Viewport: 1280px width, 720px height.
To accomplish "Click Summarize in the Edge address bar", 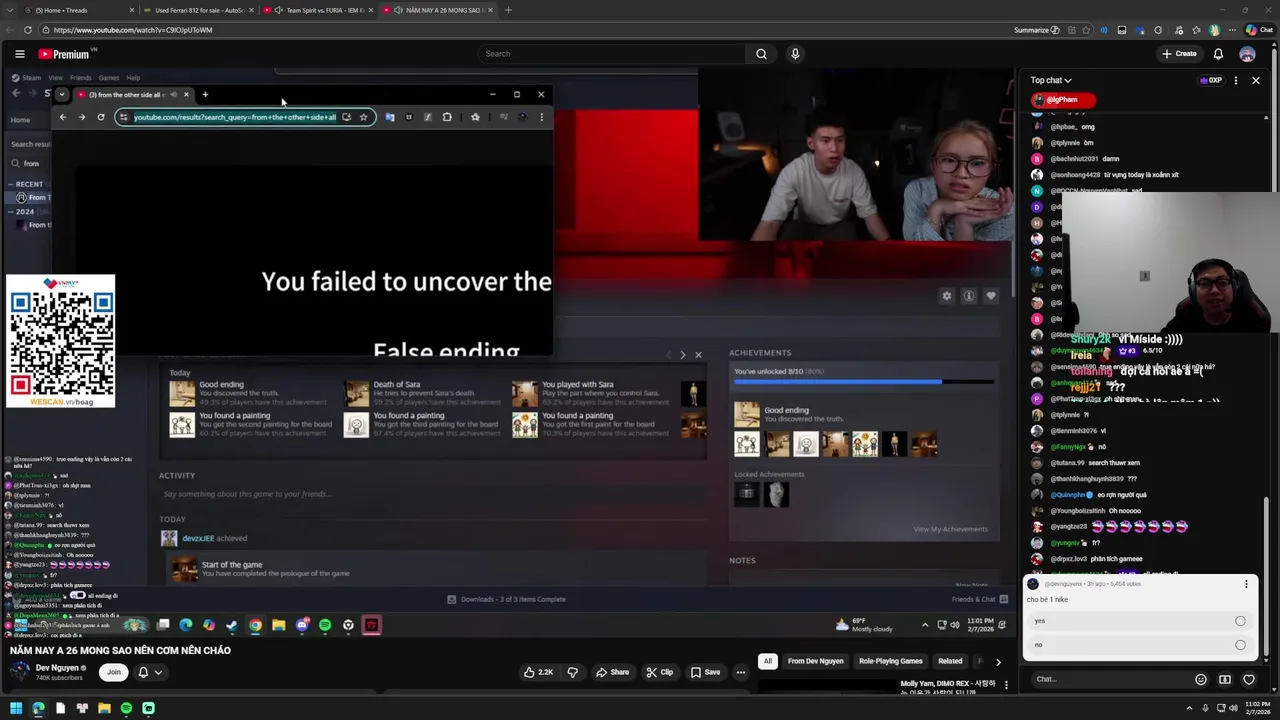I will 1036,30.
